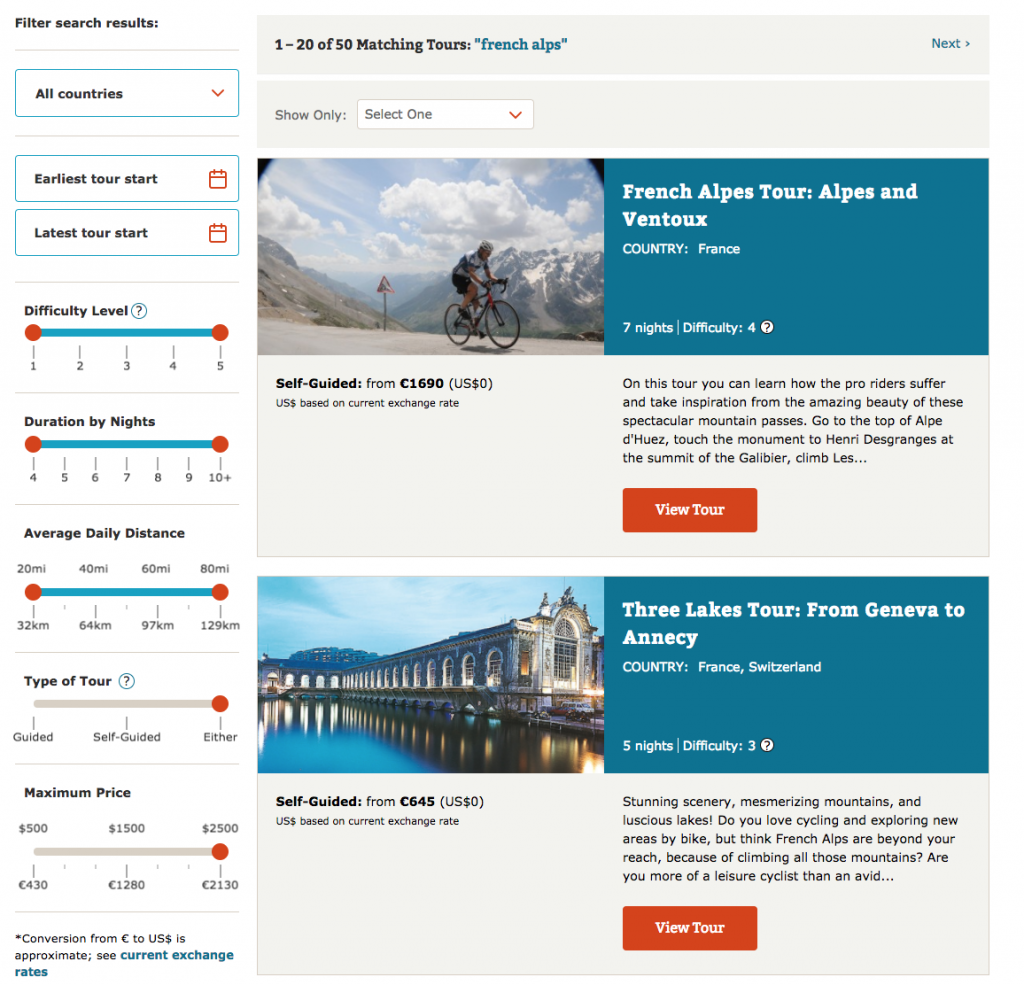Click the cyclist tour thumbnail image

430,256
